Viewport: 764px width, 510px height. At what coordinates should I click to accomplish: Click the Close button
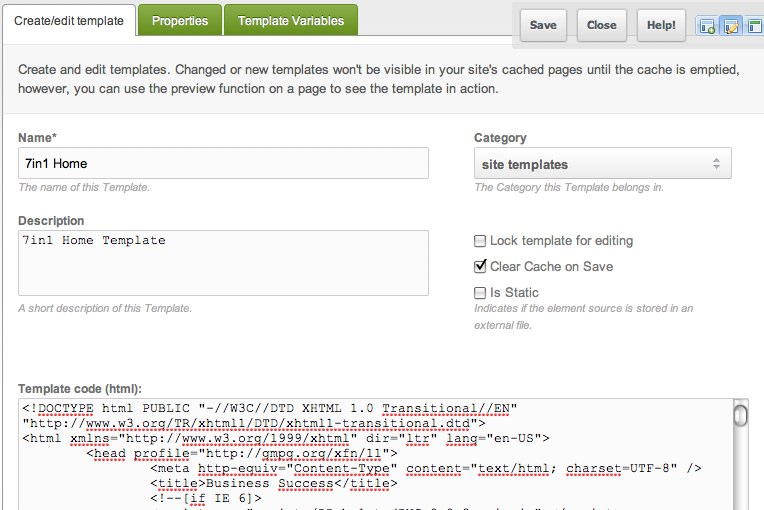pyautogui.click(x=602, y=25)
